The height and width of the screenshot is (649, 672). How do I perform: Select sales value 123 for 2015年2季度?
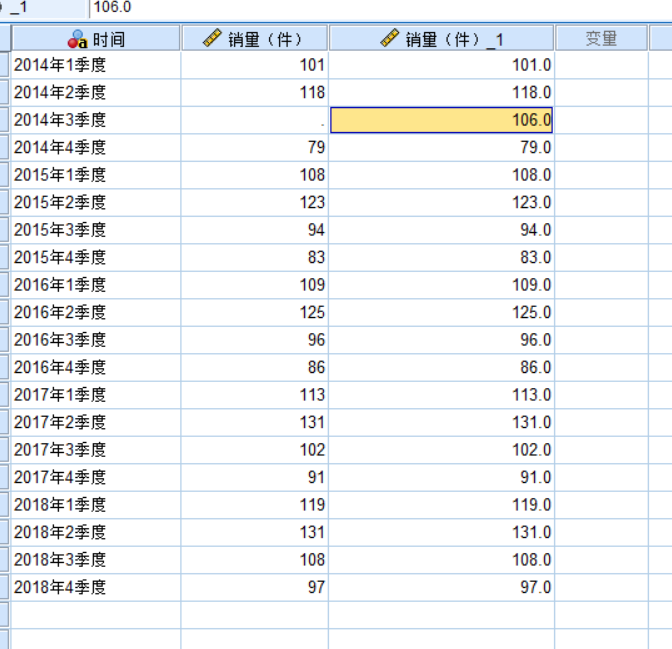(x=255, y=202)
